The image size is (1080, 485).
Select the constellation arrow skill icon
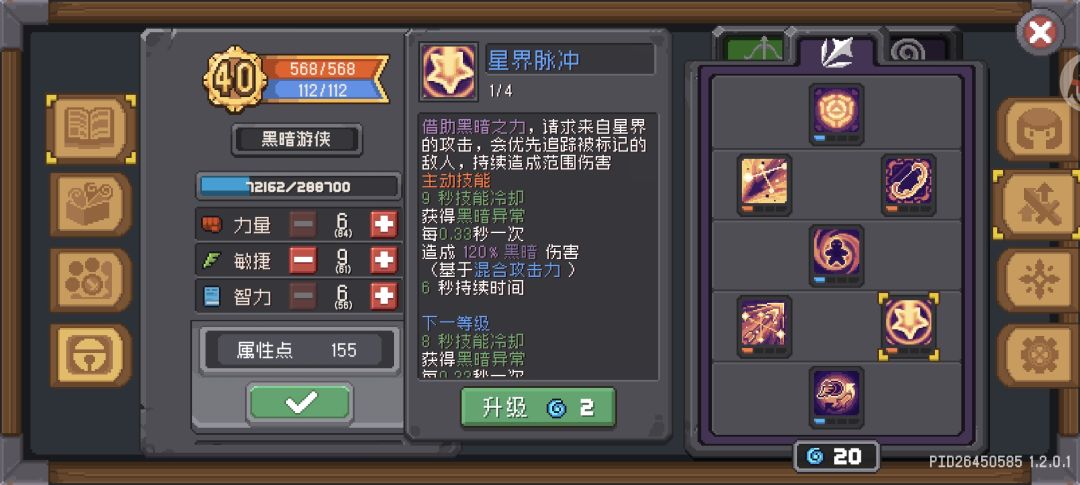click(765, 185)
